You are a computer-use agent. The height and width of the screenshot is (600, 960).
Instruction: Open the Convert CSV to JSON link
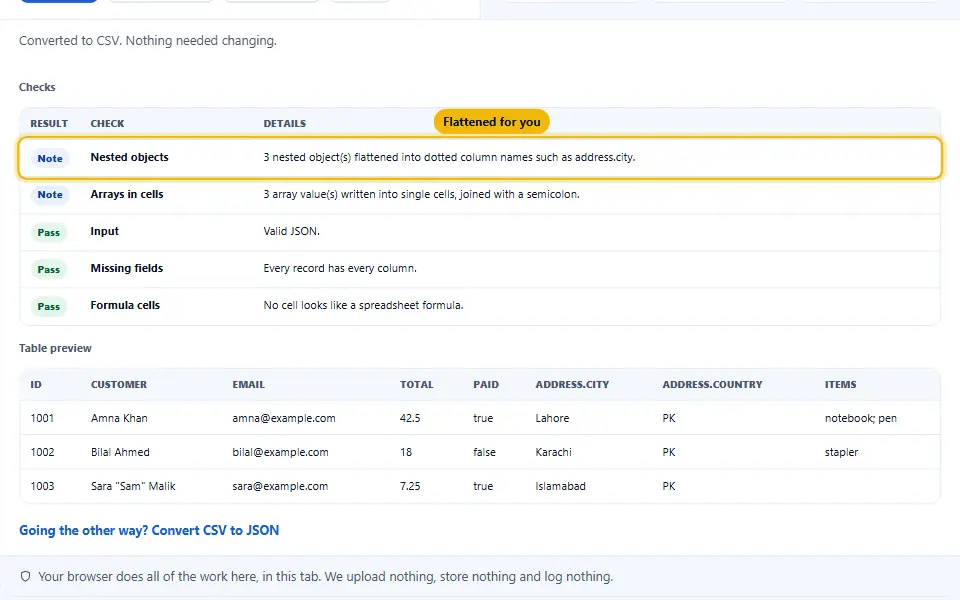[149, 530]
